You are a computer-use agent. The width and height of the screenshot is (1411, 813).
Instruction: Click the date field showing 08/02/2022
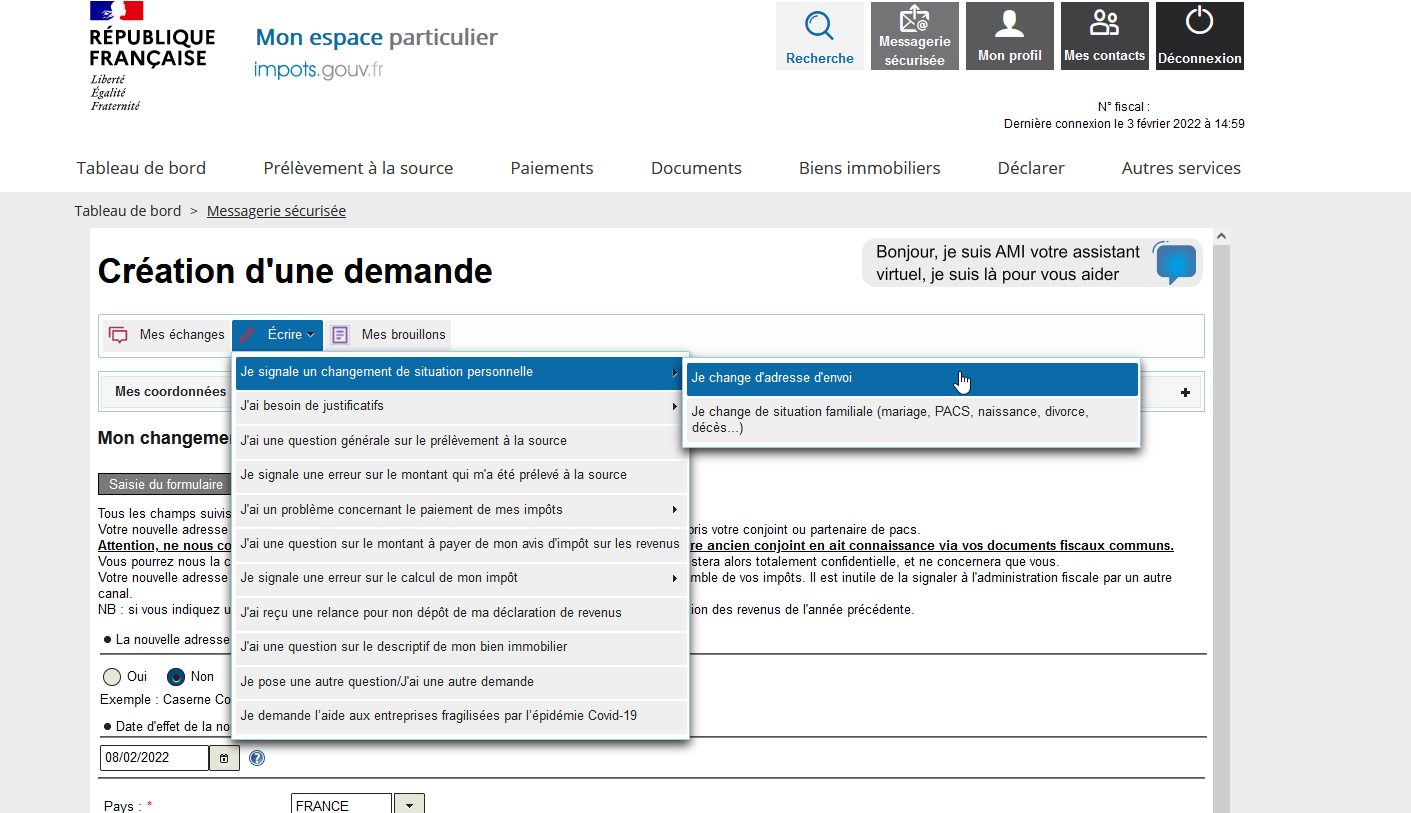point(154,758)
